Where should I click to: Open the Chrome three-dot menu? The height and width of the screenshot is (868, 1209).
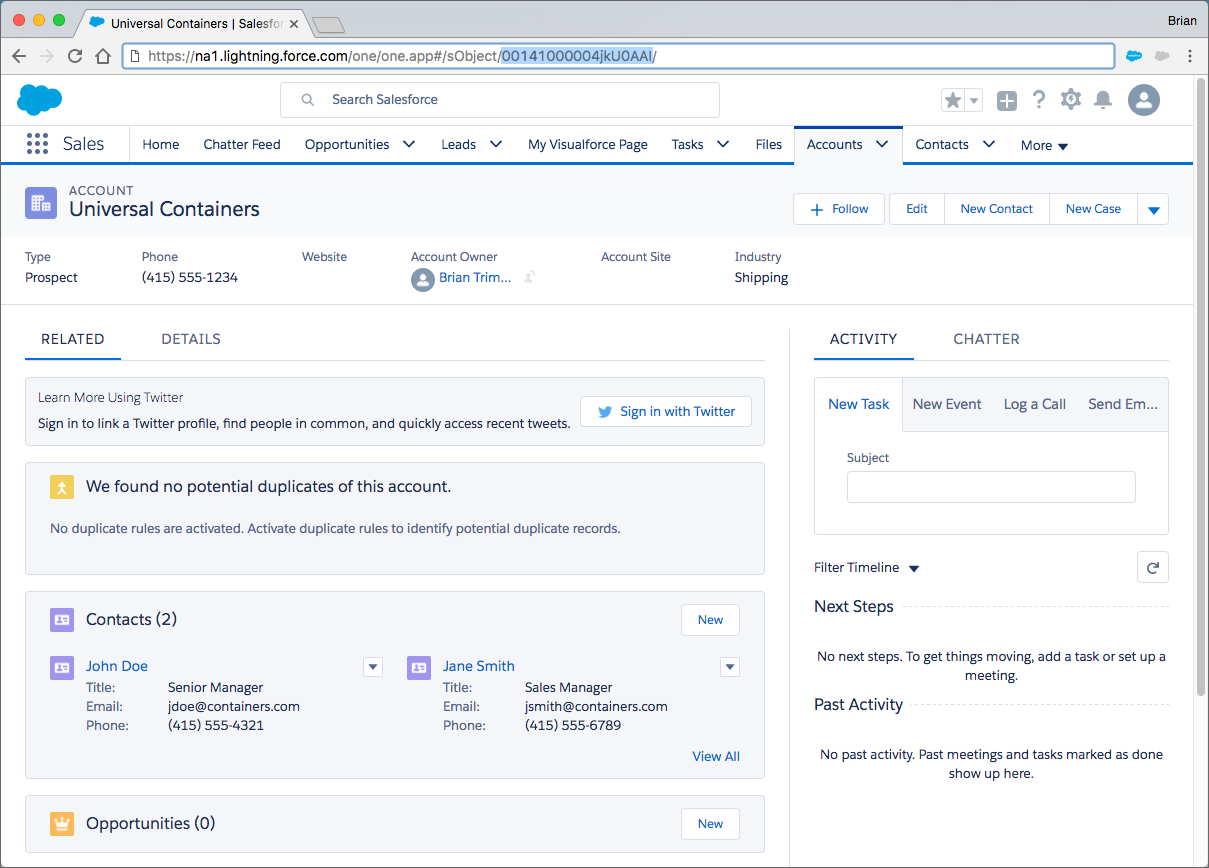(x=1190, y=56)
